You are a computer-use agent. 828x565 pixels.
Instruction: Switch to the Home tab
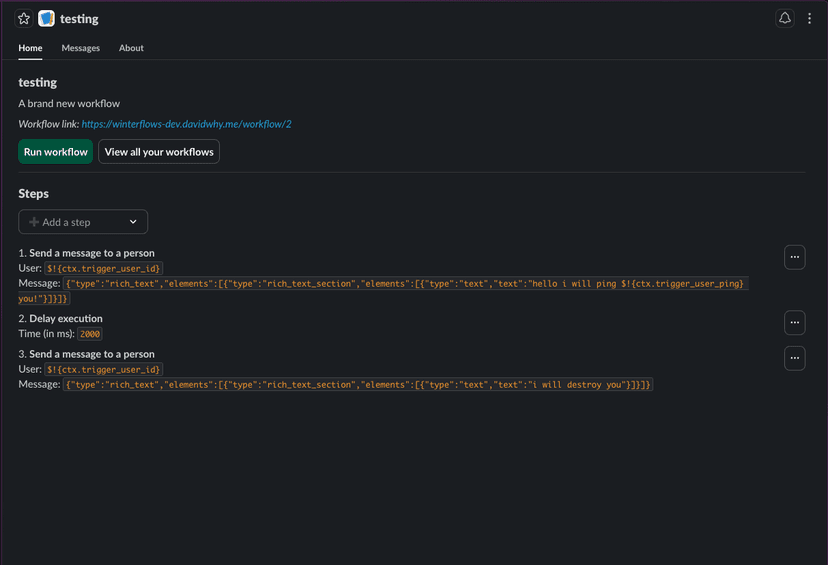30,48
